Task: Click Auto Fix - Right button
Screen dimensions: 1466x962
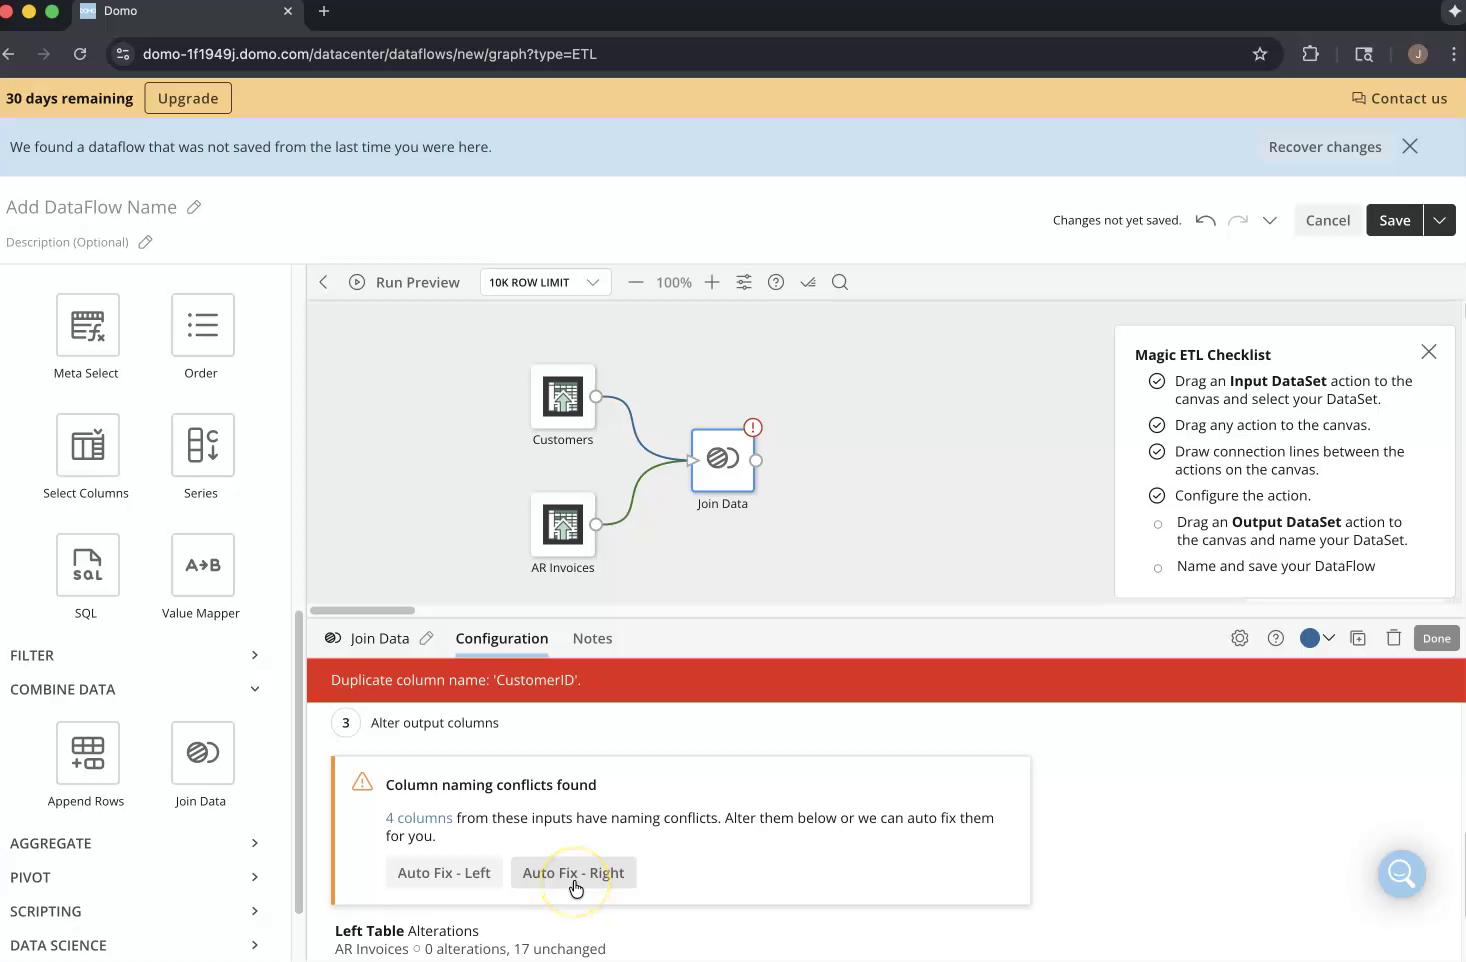Action: [573, 873]
